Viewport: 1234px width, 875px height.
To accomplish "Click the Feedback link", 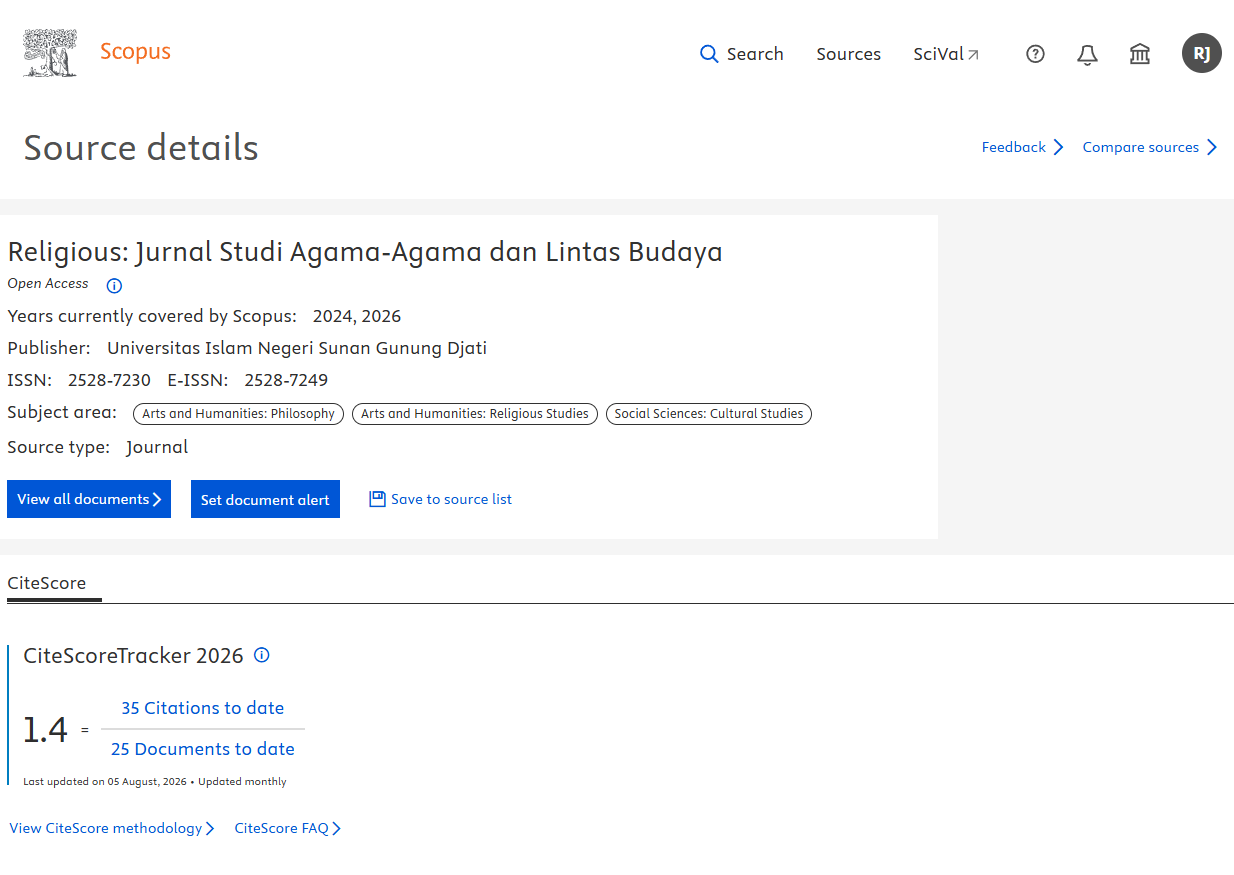I will pyautogui.click(x=1022, y=147).
